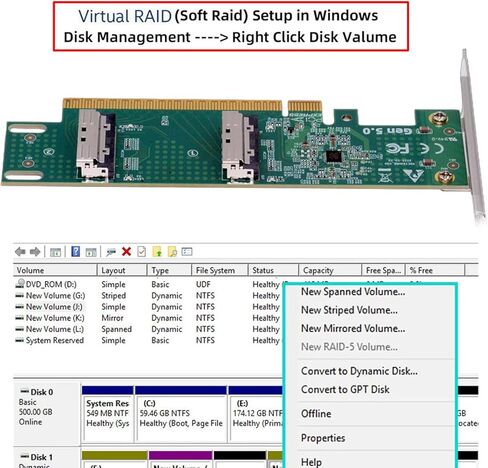488x468 pixels.
Task: Toggle the Show/Hide Console Tree icon
Action: coord(55,252)
